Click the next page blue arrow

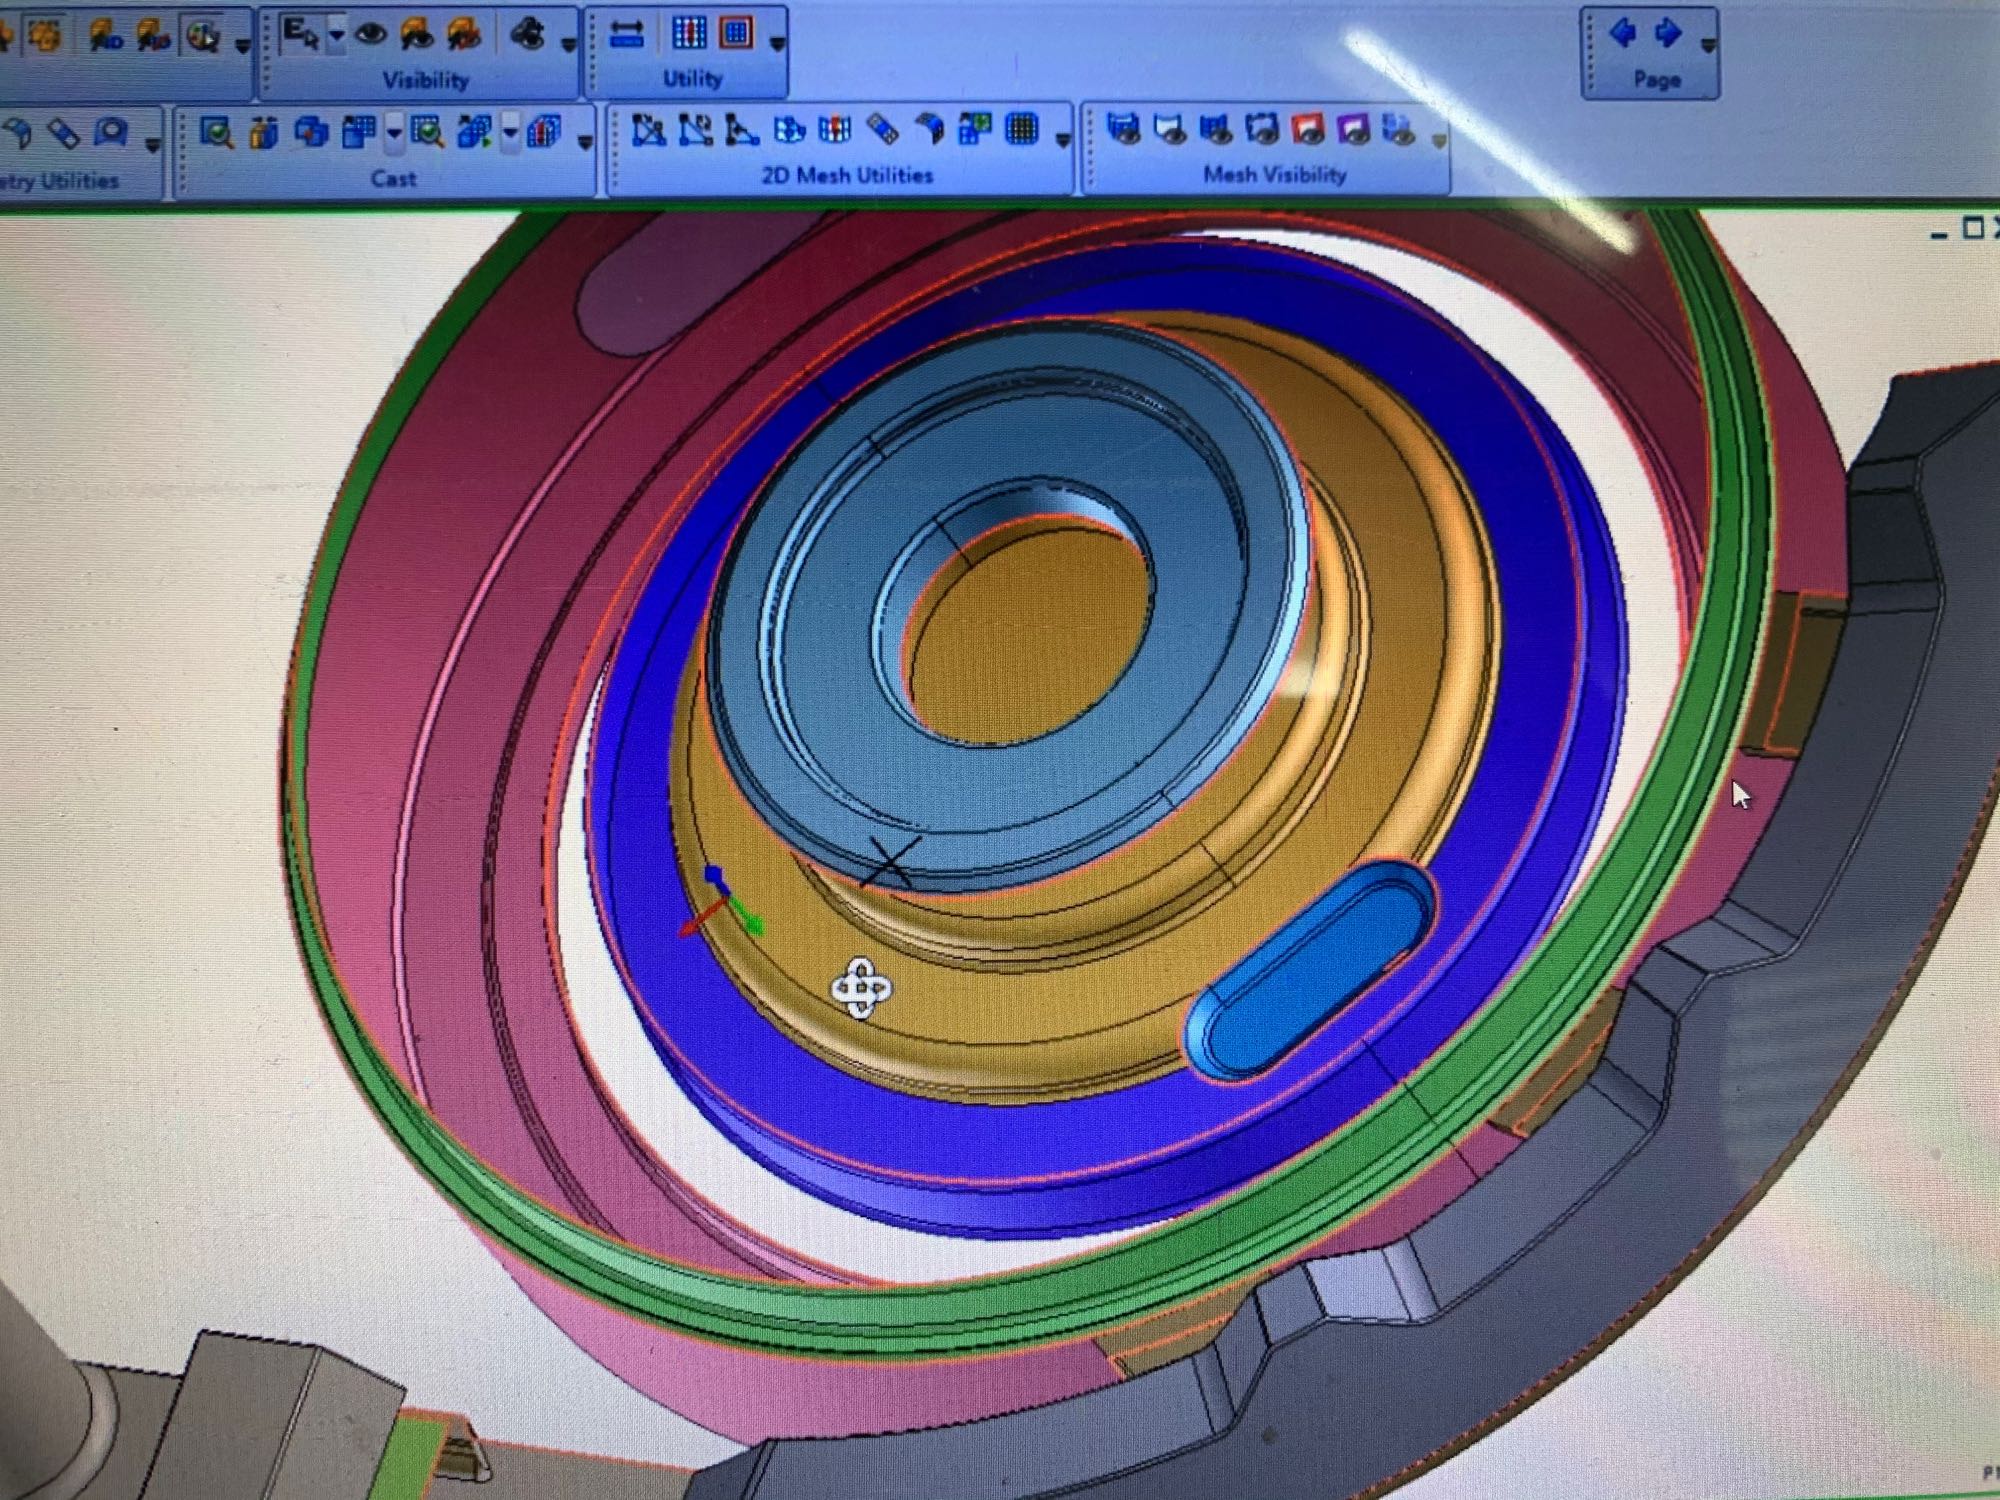click(x=1668, y=33)
